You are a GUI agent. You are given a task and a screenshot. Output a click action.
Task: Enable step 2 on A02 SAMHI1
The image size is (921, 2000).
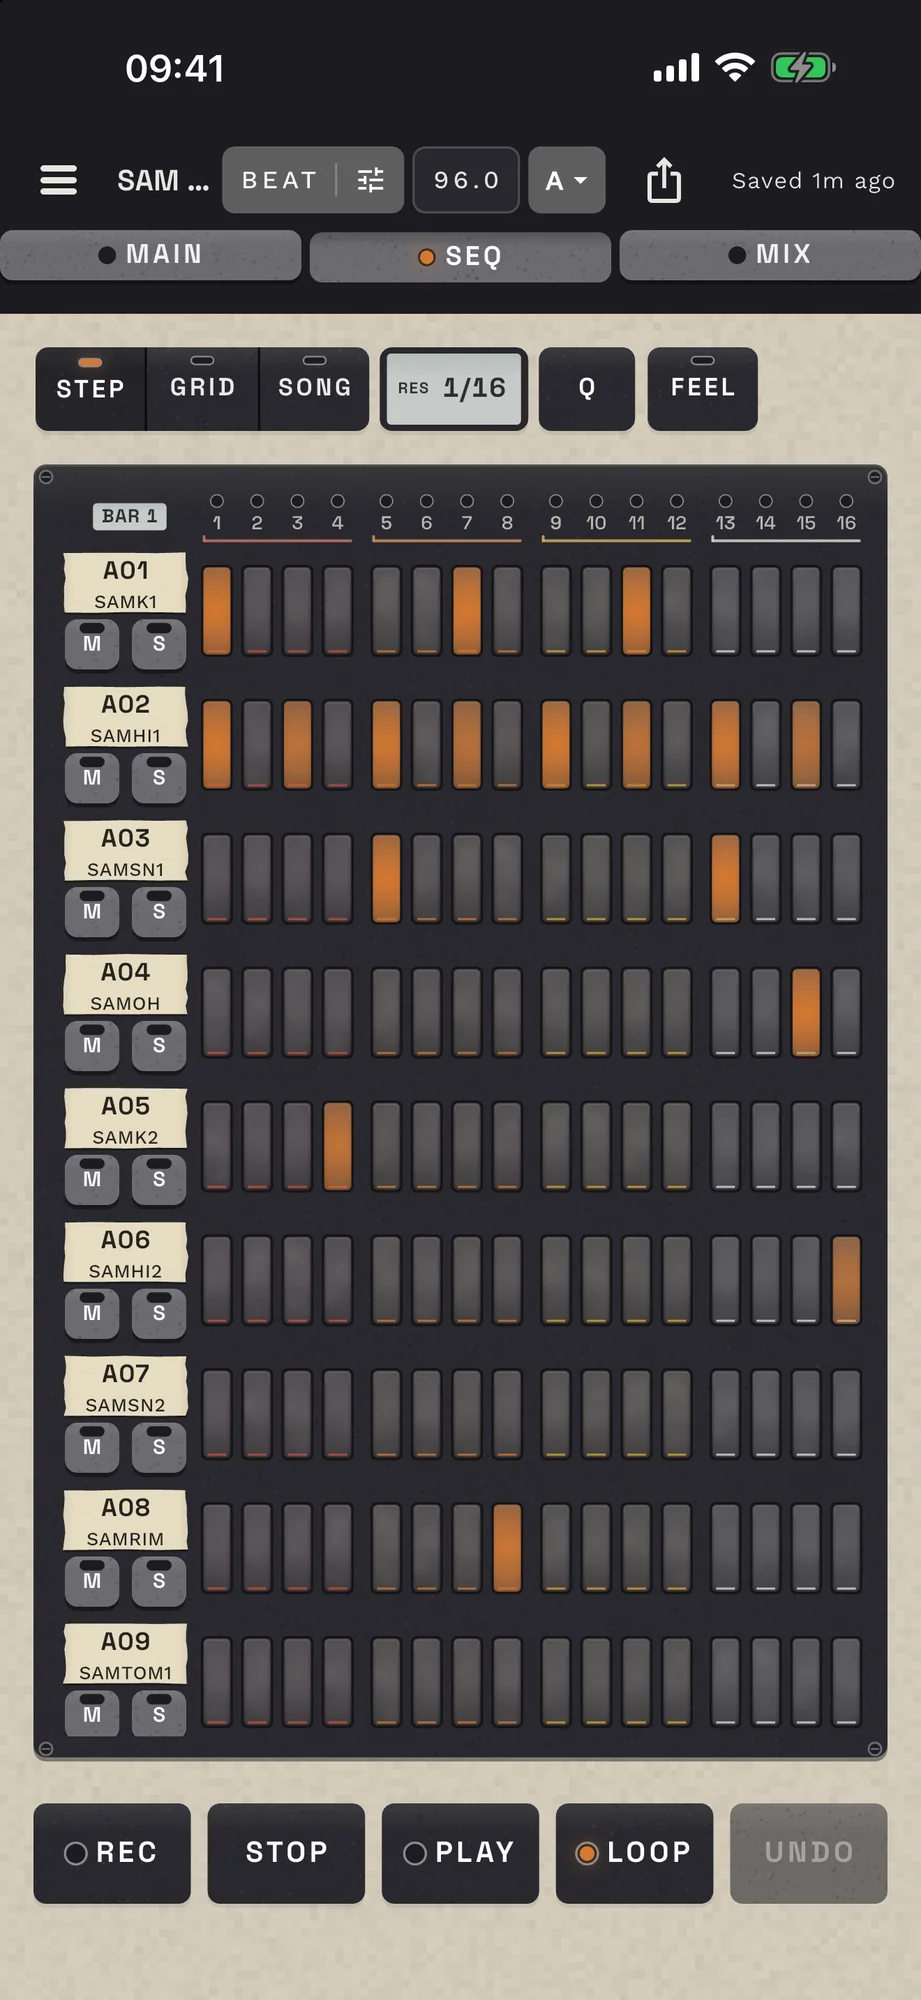(257, 745)
